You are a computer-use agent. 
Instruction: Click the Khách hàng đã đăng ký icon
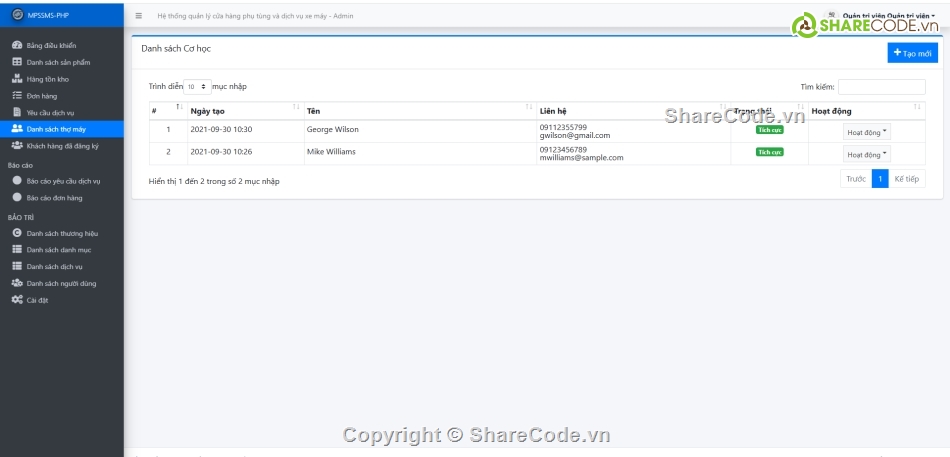click(17, 145)
